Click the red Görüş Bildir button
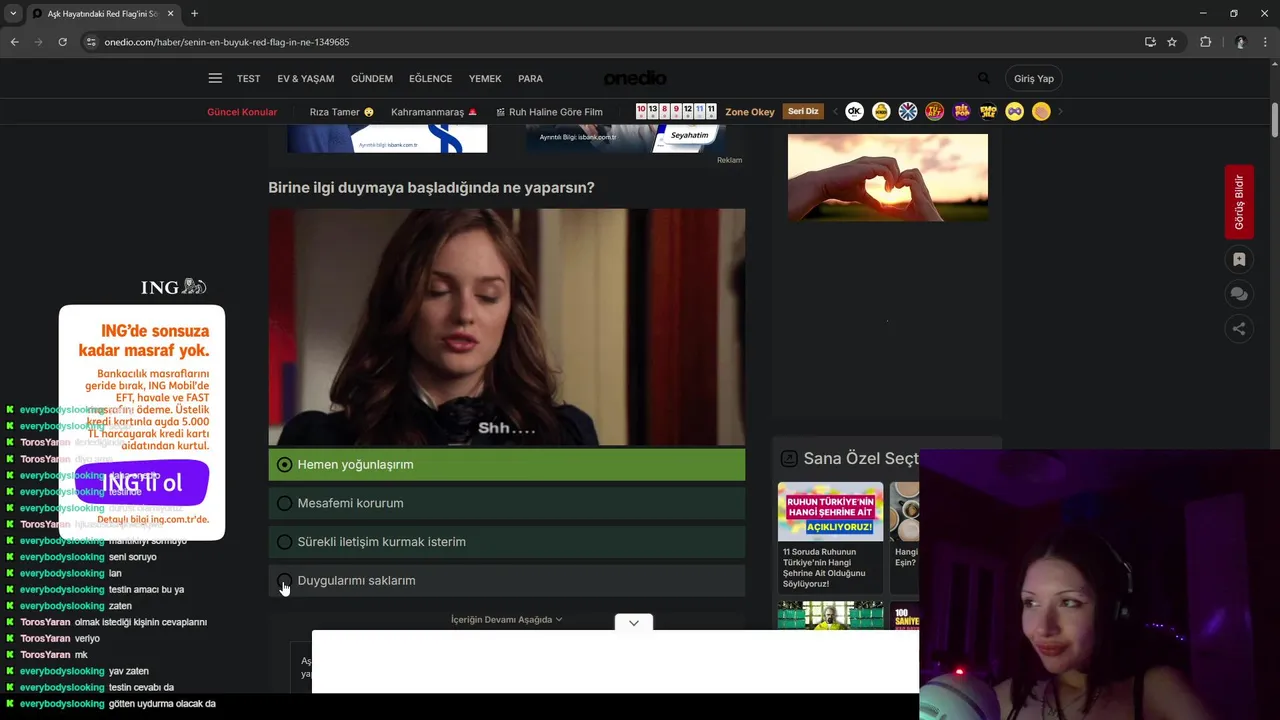The width and height of the screenshot is (1280, 720). coord(1239,202)
